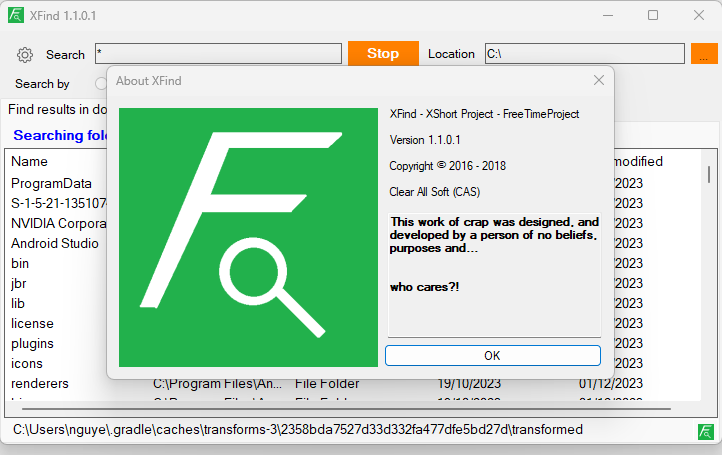722x455 pixels.
Task: Click the 01/12/2023 date cell
Action: (611, 383)
